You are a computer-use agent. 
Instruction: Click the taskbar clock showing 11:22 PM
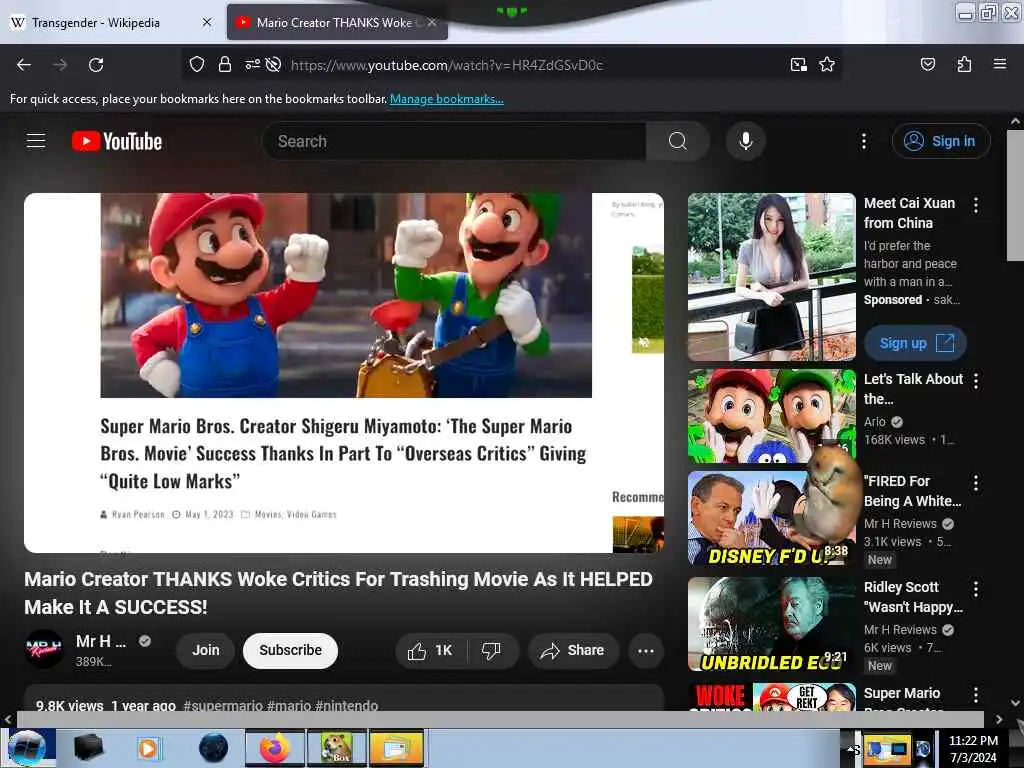pyautogui.click(x=973, y=748)
